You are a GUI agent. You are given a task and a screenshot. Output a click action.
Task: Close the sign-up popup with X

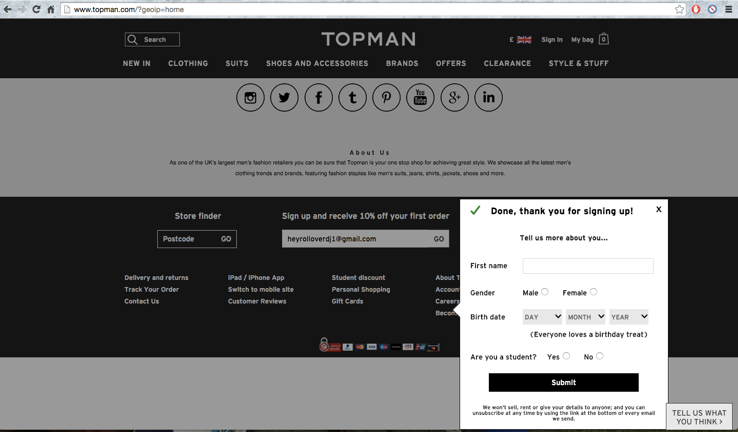pyautogui.click(x=658, y=209)
